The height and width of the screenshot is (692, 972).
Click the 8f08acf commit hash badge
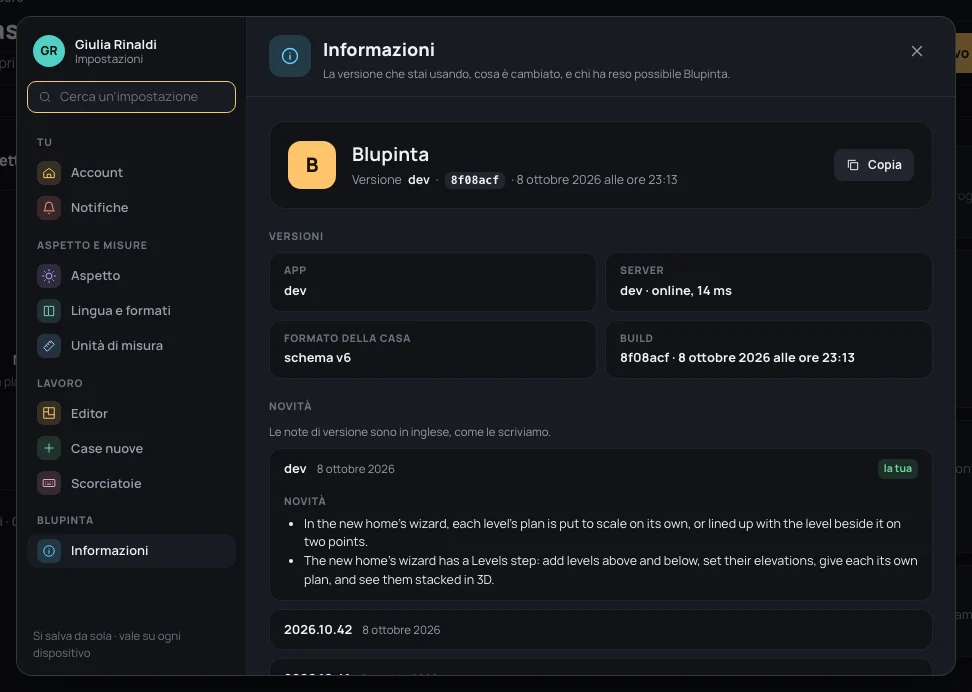click(475, 180)
